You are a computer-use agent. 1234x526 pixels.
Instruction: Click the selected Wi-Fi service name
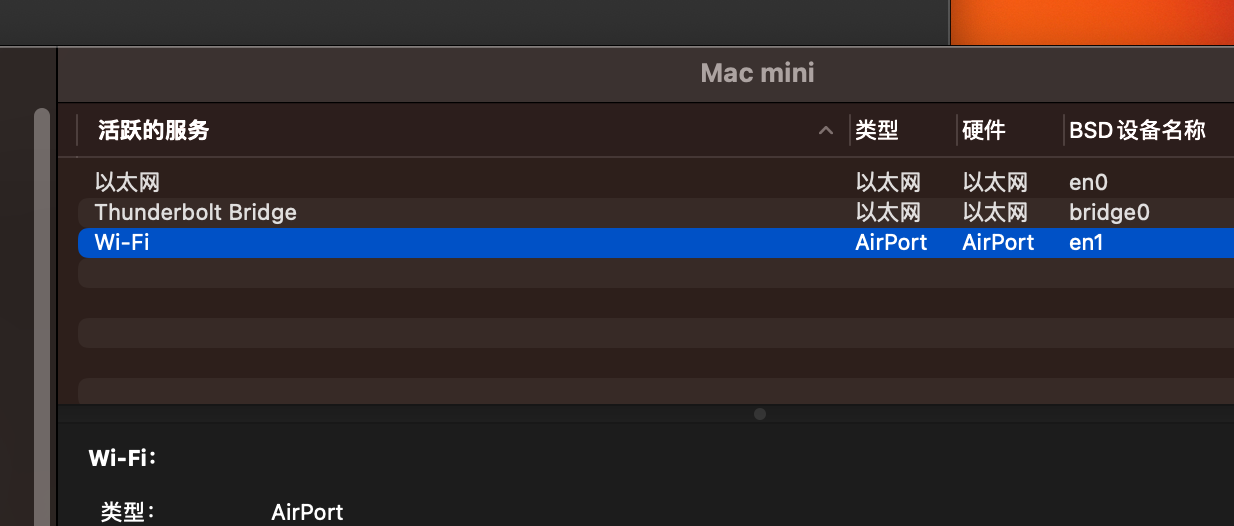(x=122, y=242)
